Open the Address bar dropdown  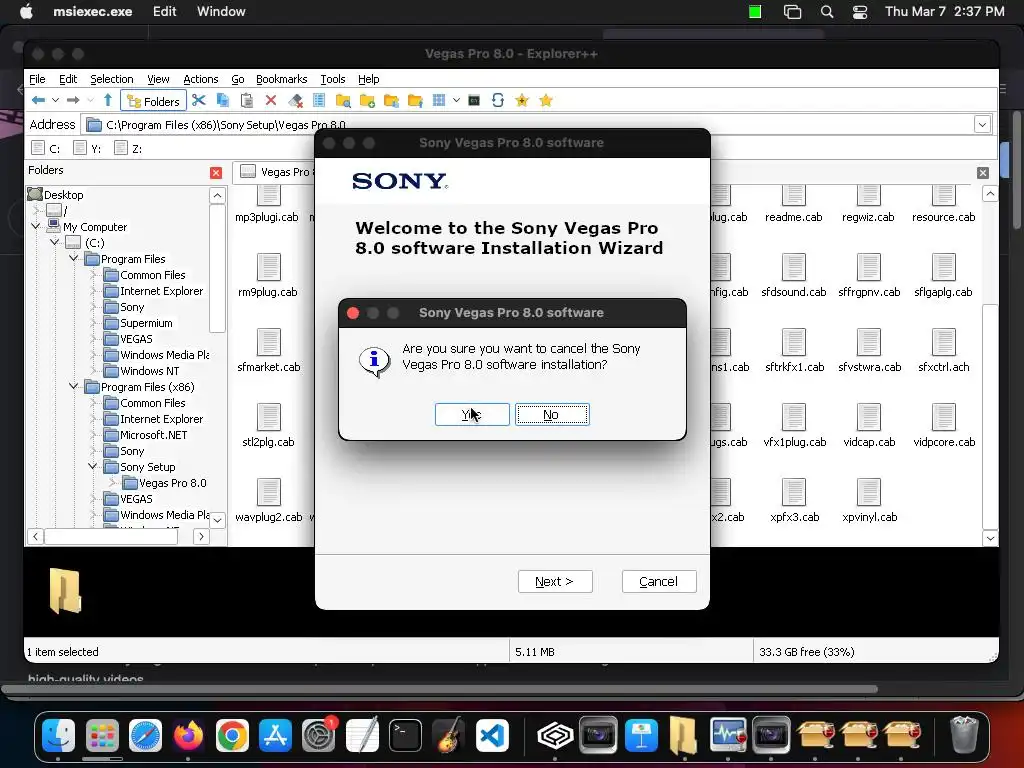pyautogui.click(x=982, y=124)
